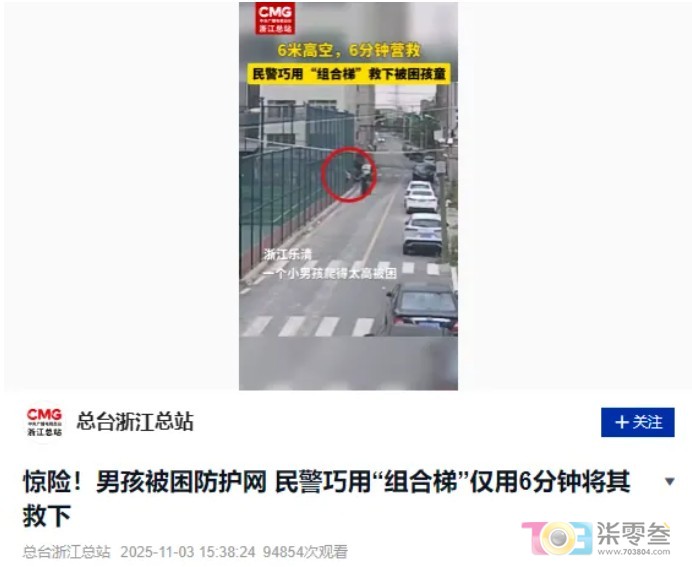
Task: Play the rescue video thumbnail
Action: tap(348, 196)
